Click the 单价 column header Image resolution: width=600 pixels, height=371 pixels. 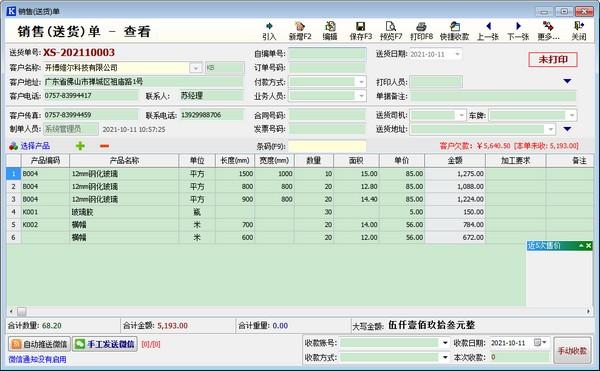coord(402,161)
